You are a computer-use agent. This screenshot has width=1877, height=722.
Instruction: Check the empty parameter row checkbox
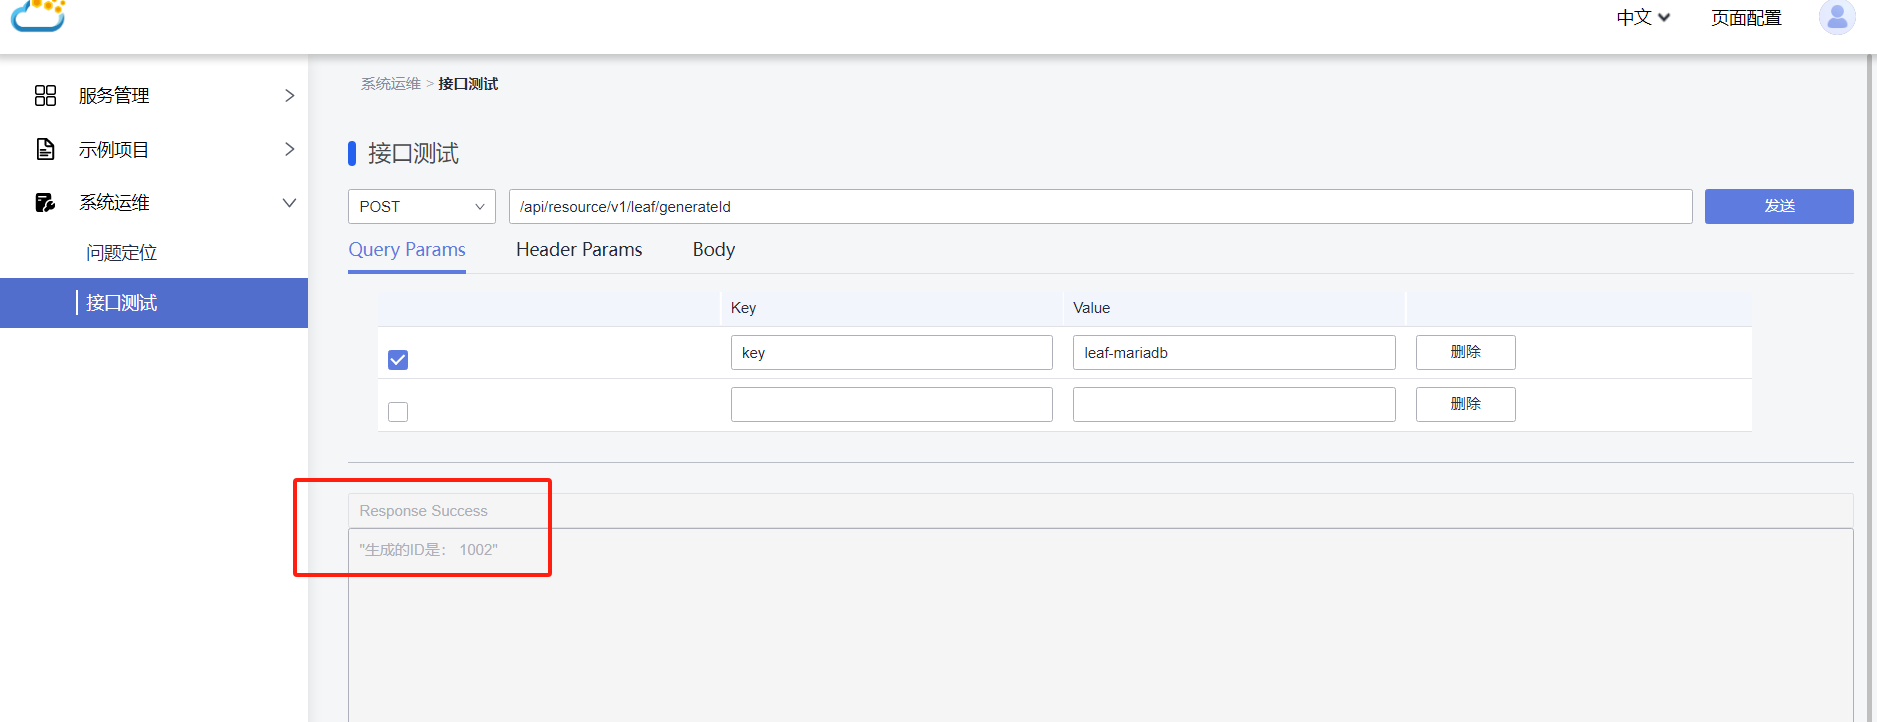tap(398, 412)
